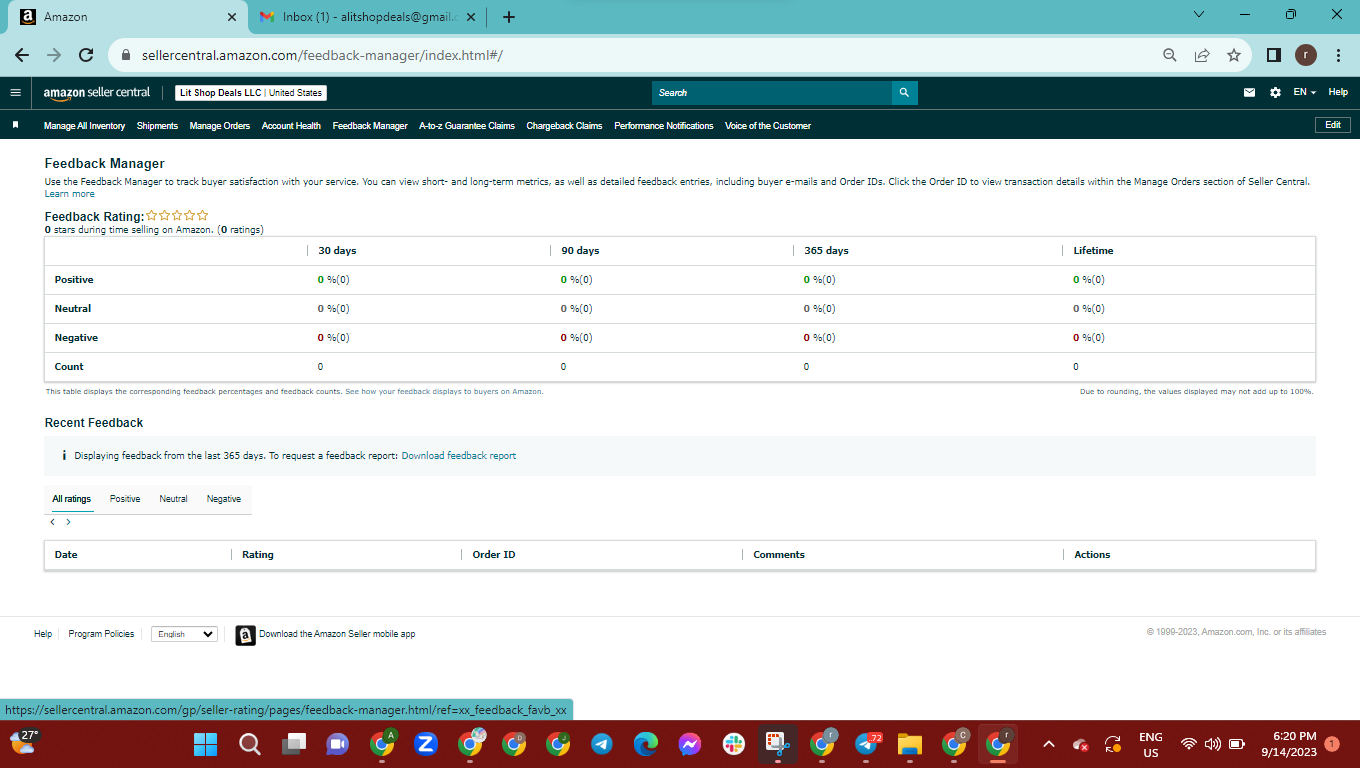Close the Amazon browser tab

click(x=232, y=17)
